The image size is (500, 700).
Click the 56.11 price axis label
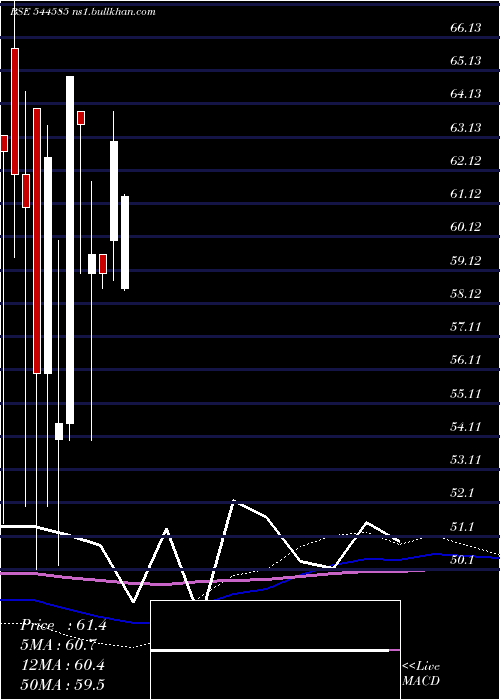(466, 360)
